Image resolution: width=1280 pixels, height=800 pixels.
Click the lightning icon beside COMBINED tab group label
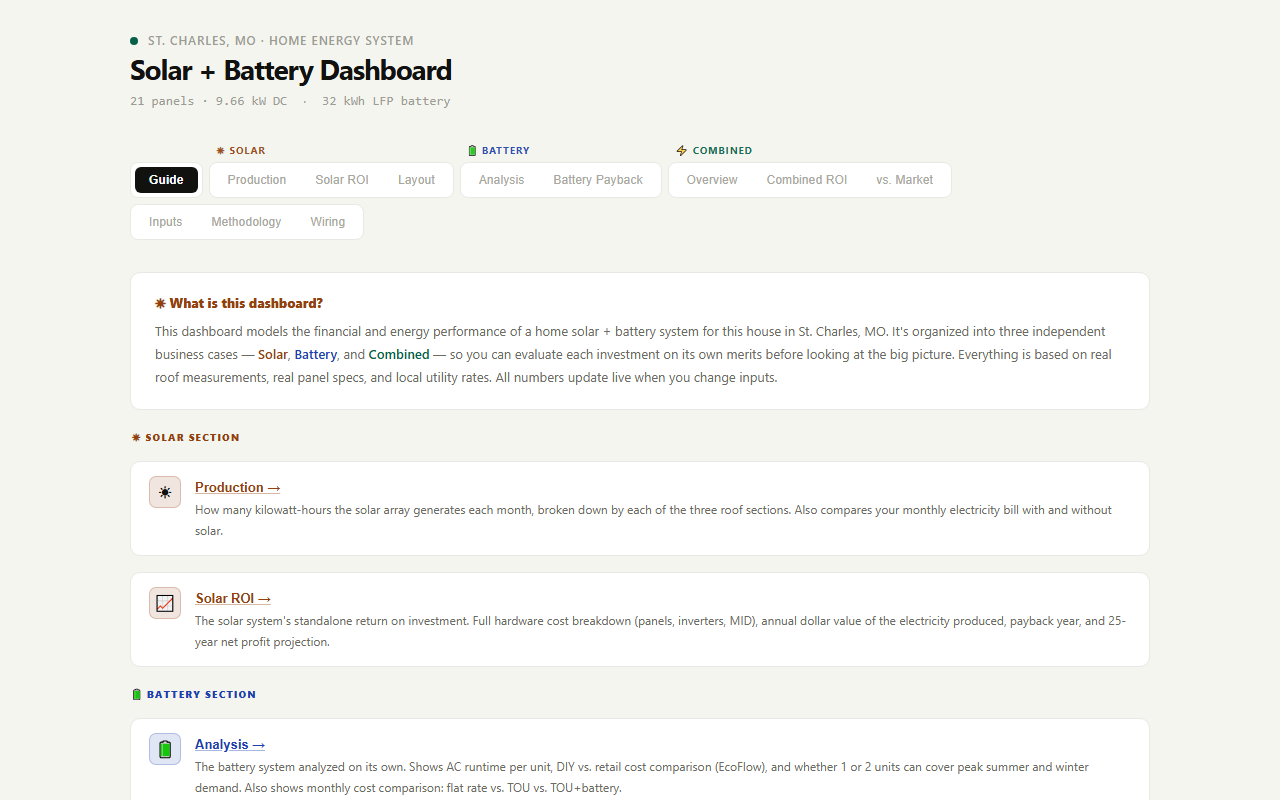[682, 151]
